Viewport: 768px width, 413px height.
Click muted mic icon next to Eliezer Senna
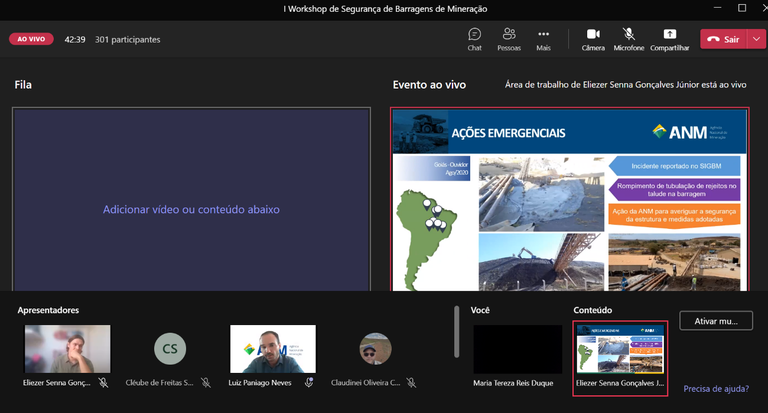(103, 382)
